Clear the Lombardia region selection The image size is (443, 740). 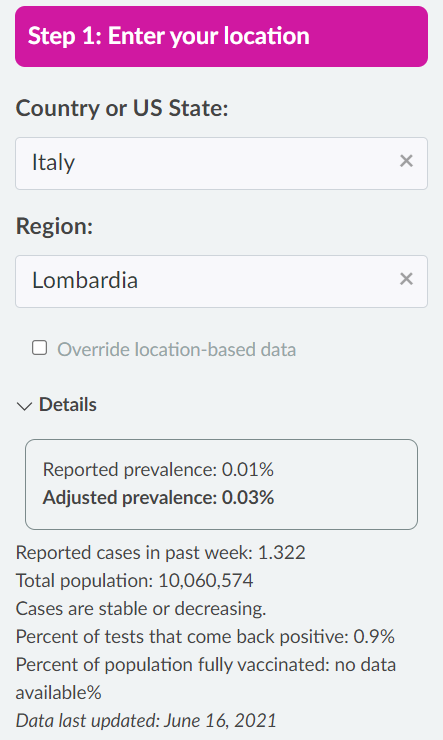tap(406, 279)
